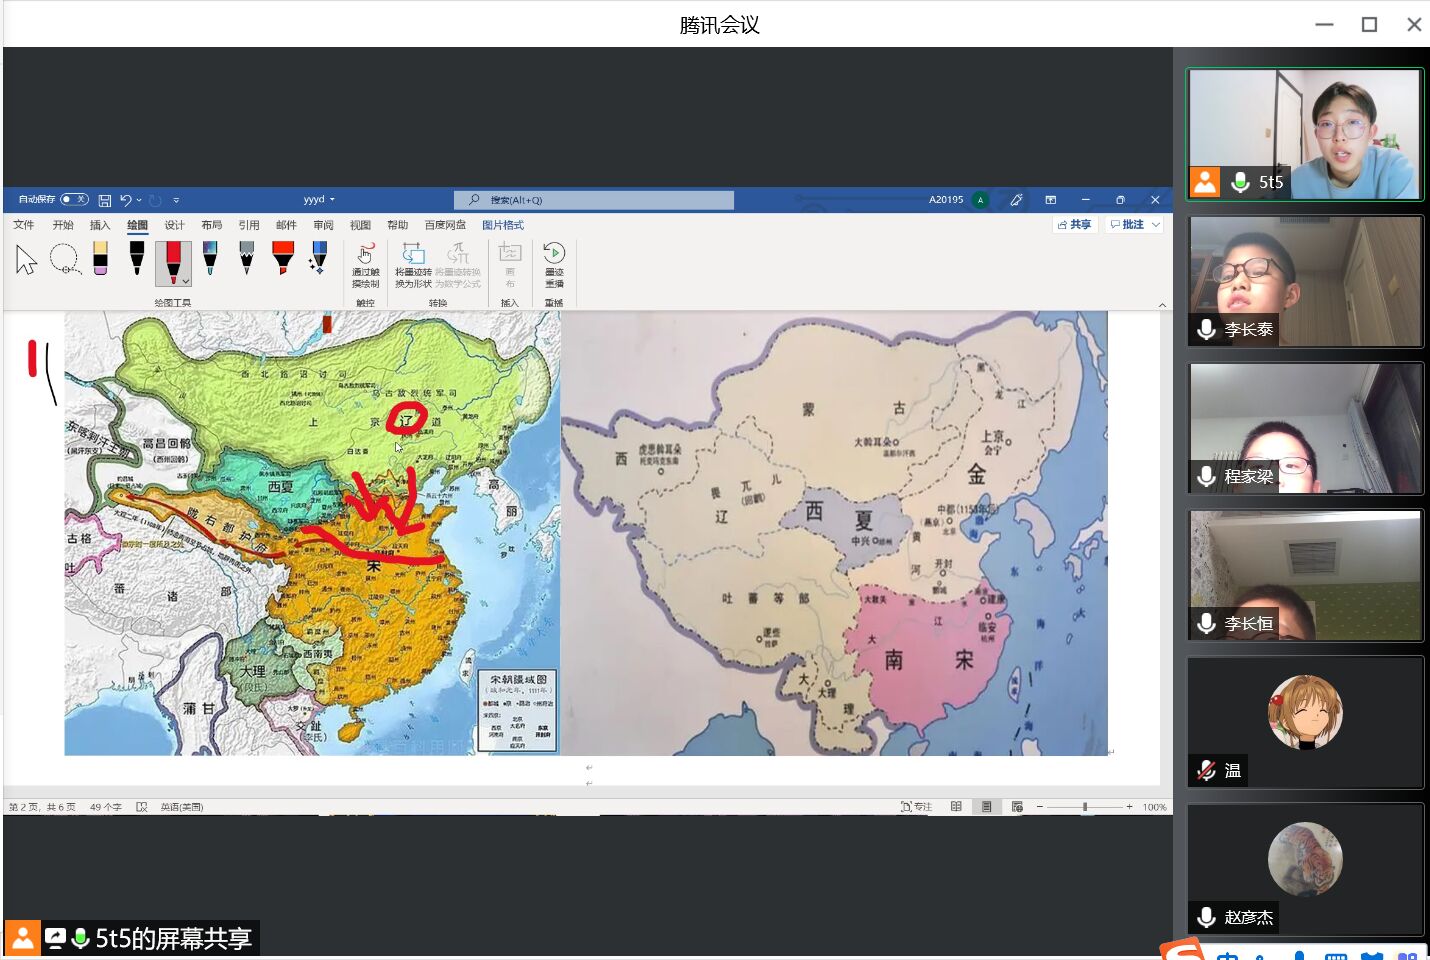Expand the 批注 comments dropdown
This screenshot has width=1430, height=960.
1156,225
